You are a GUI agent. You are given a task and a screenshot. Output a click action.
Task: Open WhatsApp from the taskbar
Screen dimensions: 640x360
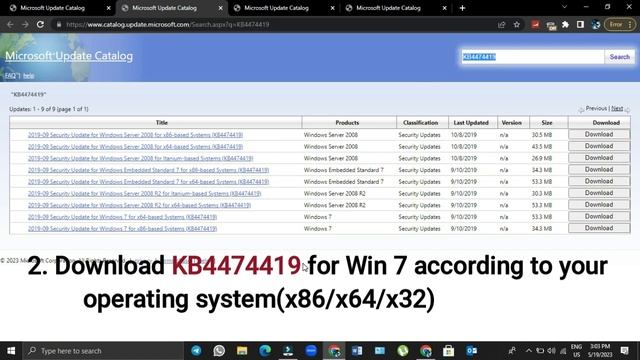219,351
